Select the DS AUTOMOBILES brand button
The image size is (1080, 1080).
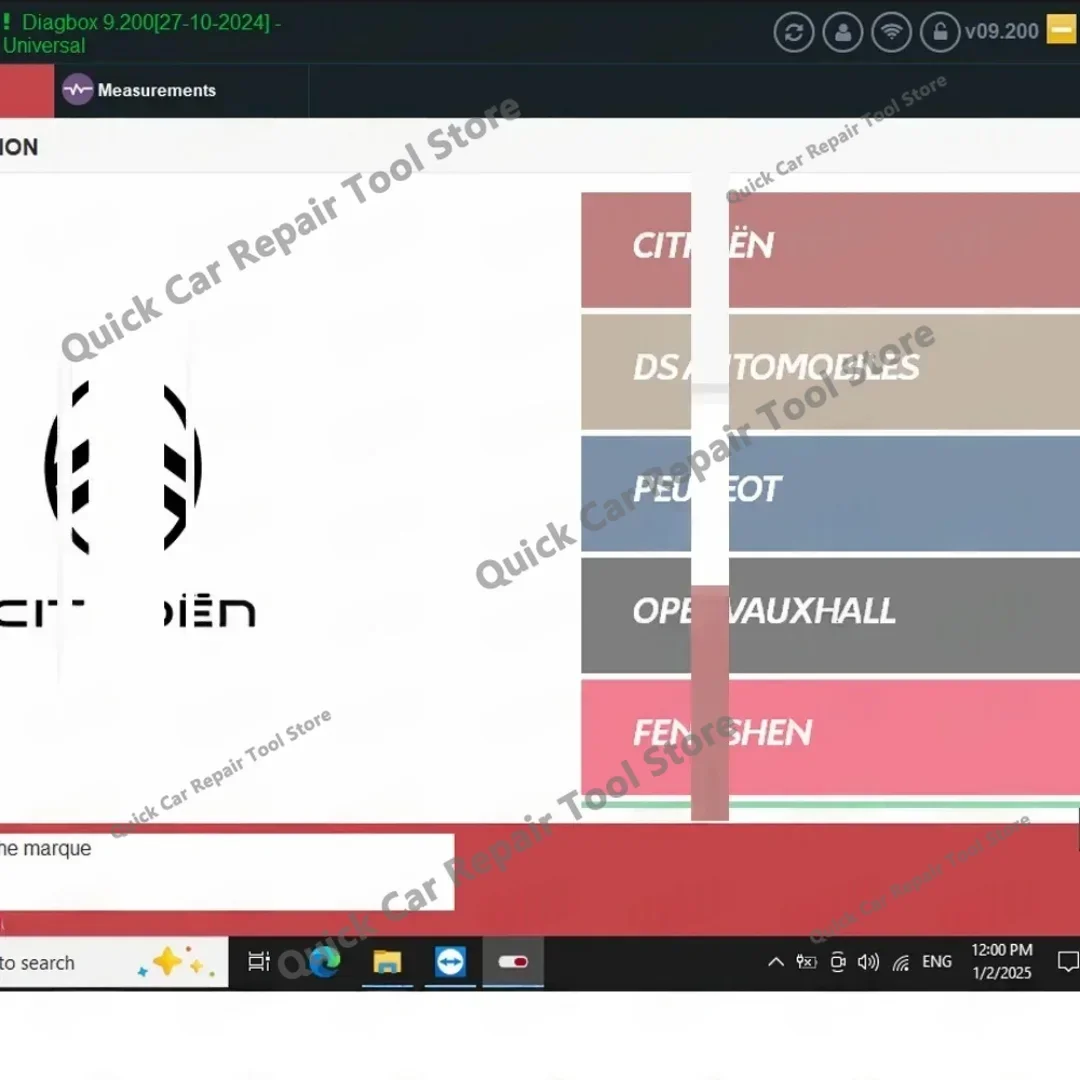[x=830, y=372]
